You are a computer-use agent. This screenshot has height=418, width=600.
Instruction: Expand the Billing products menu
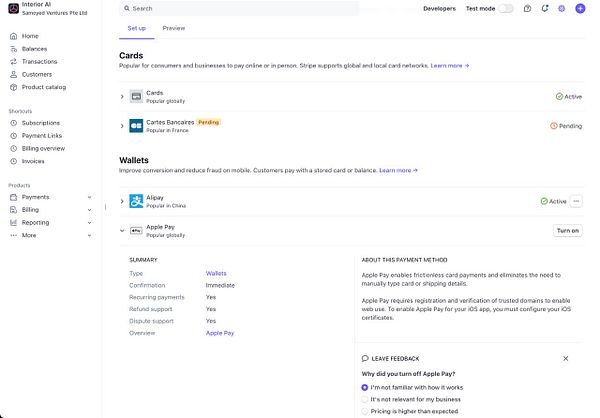tap(89, 210)
